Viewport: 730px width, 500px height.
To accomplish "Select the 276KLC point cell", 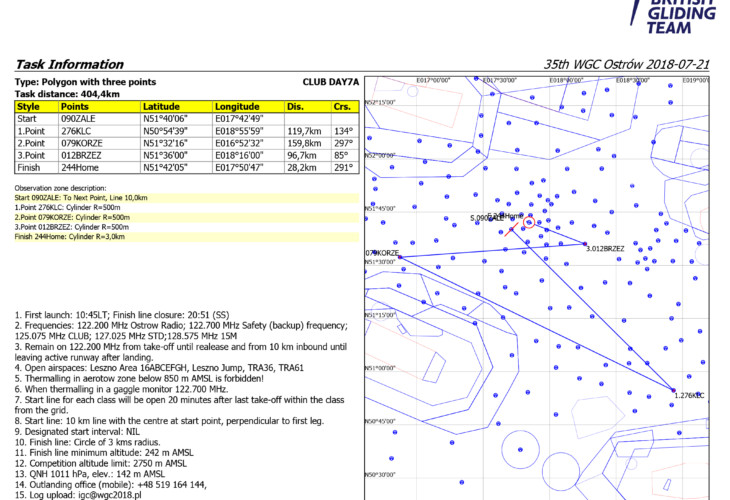I will point(77,130).
